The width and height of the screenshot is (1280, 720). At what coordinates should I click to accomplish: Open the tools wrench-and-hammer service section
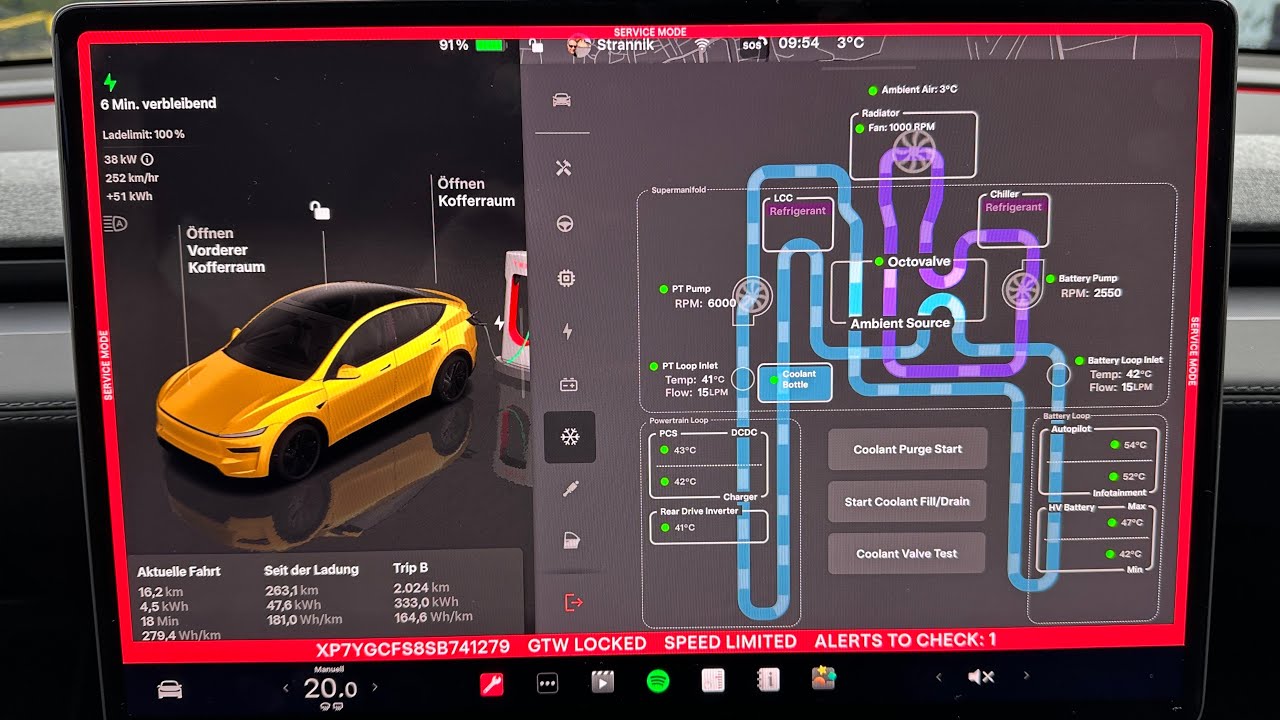[x=564, y=168]
